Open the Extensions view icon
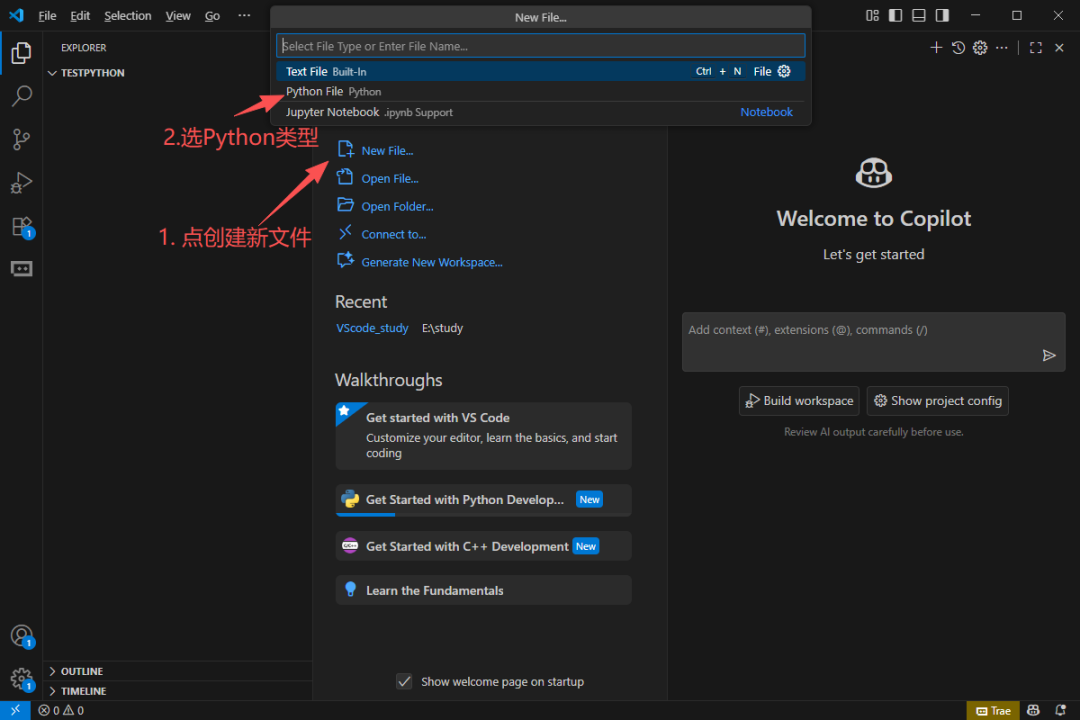The height and width of the screenshot is (720, 1080). coord(21,227)
